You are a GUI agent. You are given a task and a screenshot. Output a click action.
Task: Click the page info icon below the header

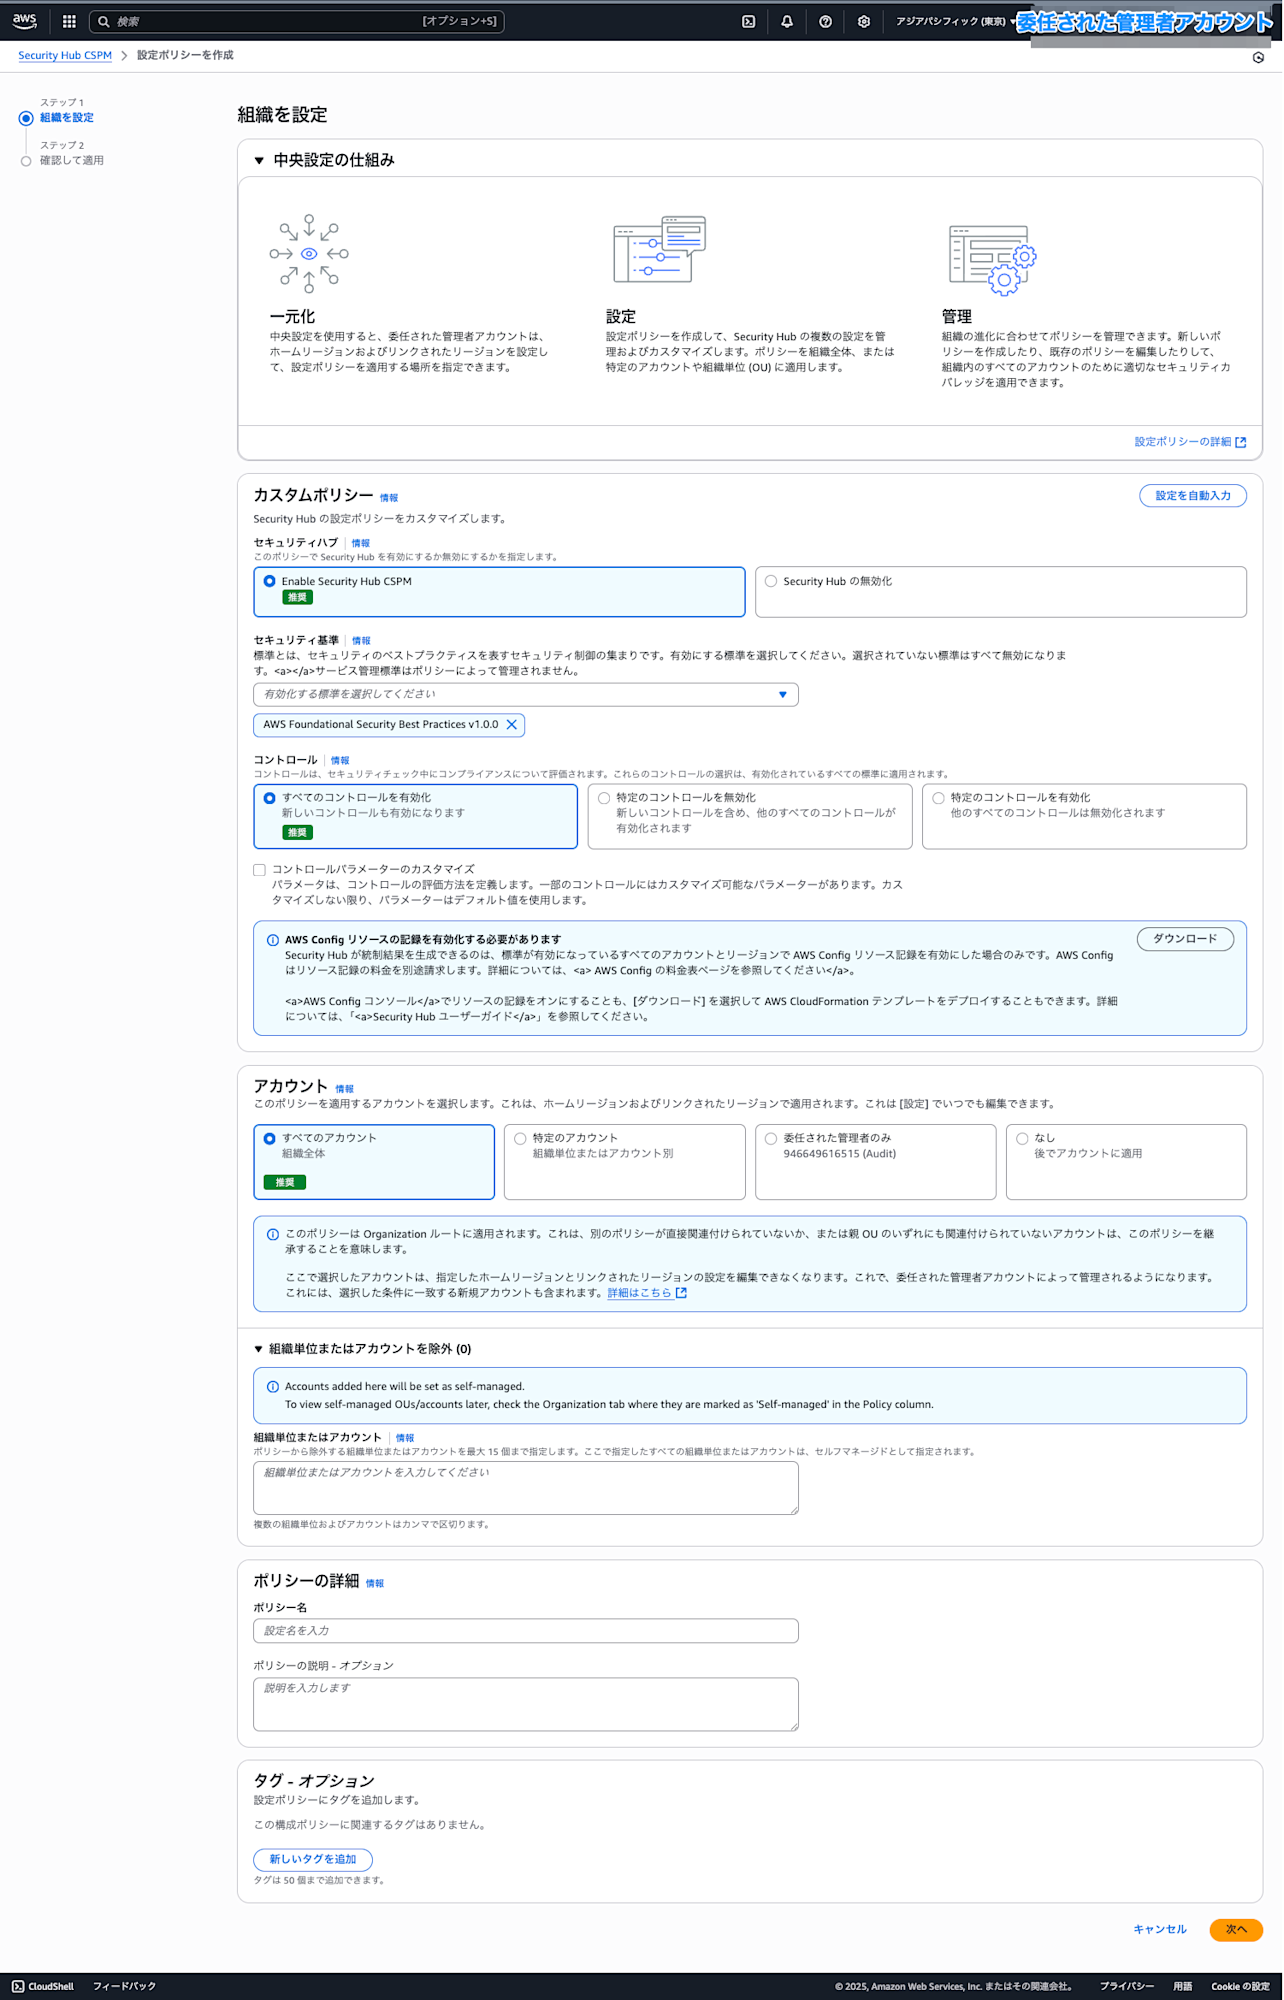coord(1258,57)
